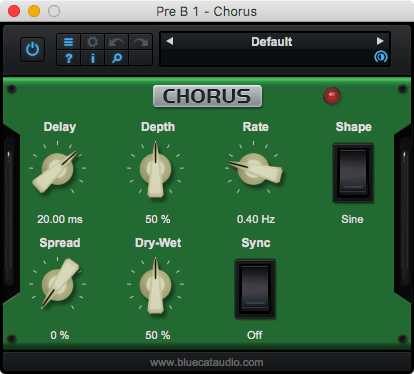The width and height of the screenshot is (414, 374).
Task: Open help with the question mark icon
Action: (x=68, y=58)
